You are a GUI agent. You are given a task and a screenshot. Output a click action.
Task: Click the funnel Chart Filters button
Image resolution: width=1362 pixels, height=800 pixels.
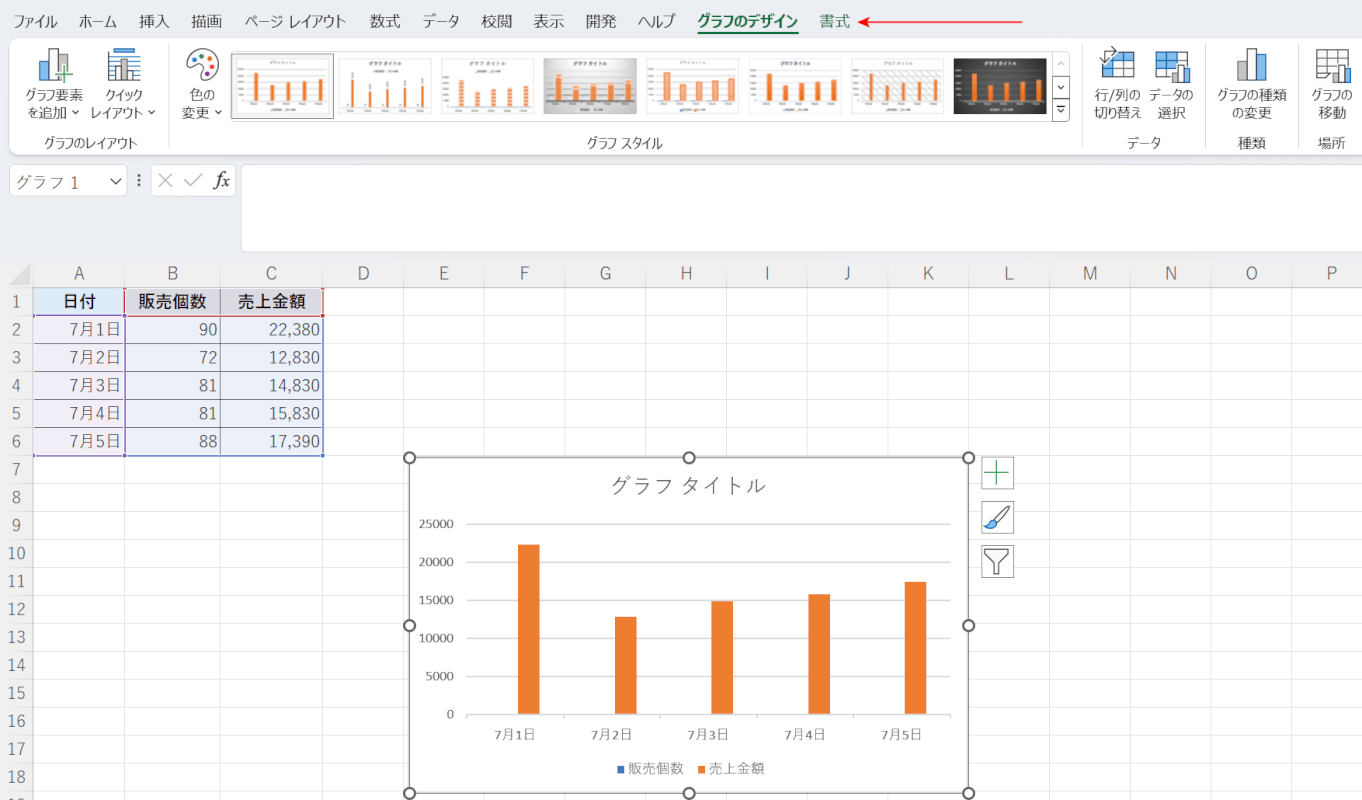tap(998, 561)
